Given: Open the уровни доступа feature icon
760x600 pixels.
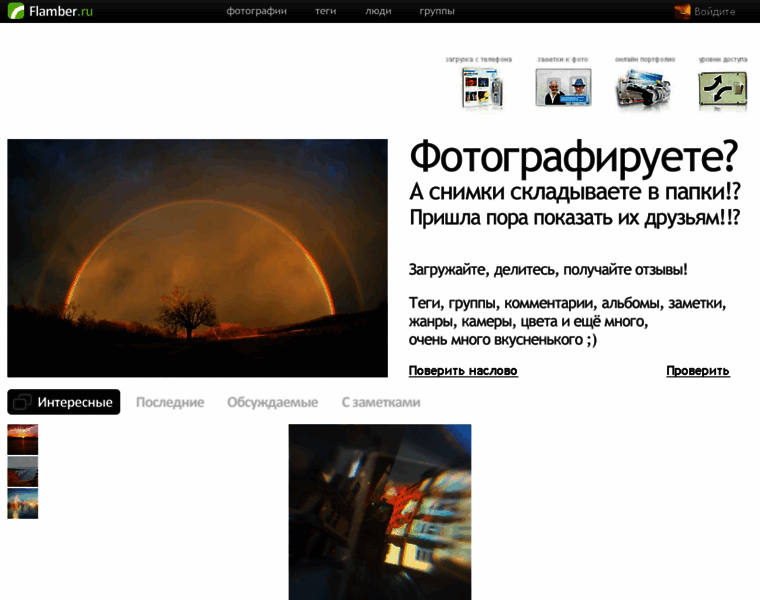Looking at the screenshot, I should click(x=723, y=89).
